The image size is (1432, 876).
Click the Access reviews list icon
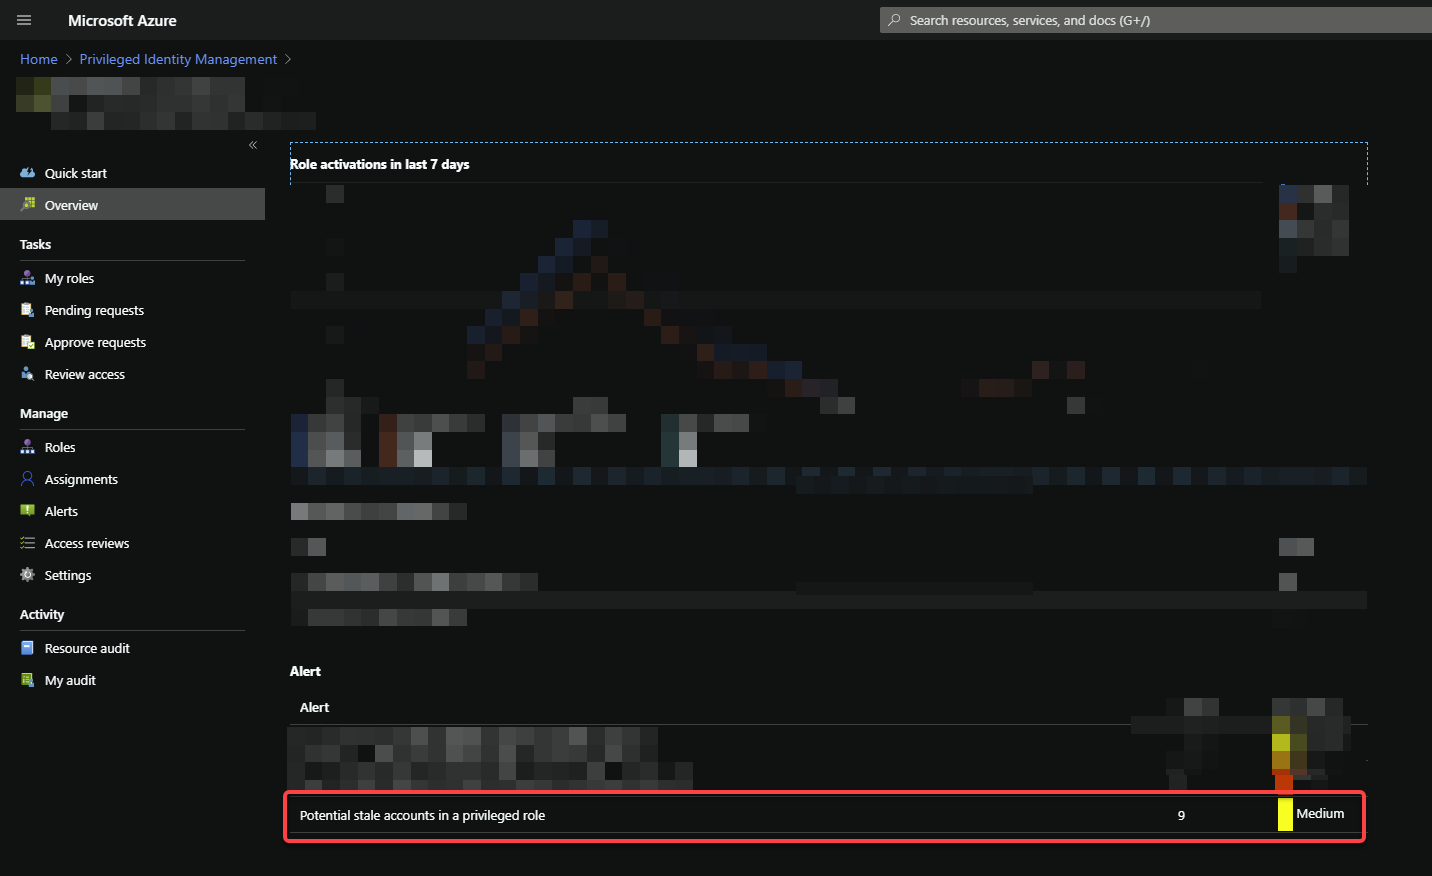pyautogui.click(x=27, y=543)
